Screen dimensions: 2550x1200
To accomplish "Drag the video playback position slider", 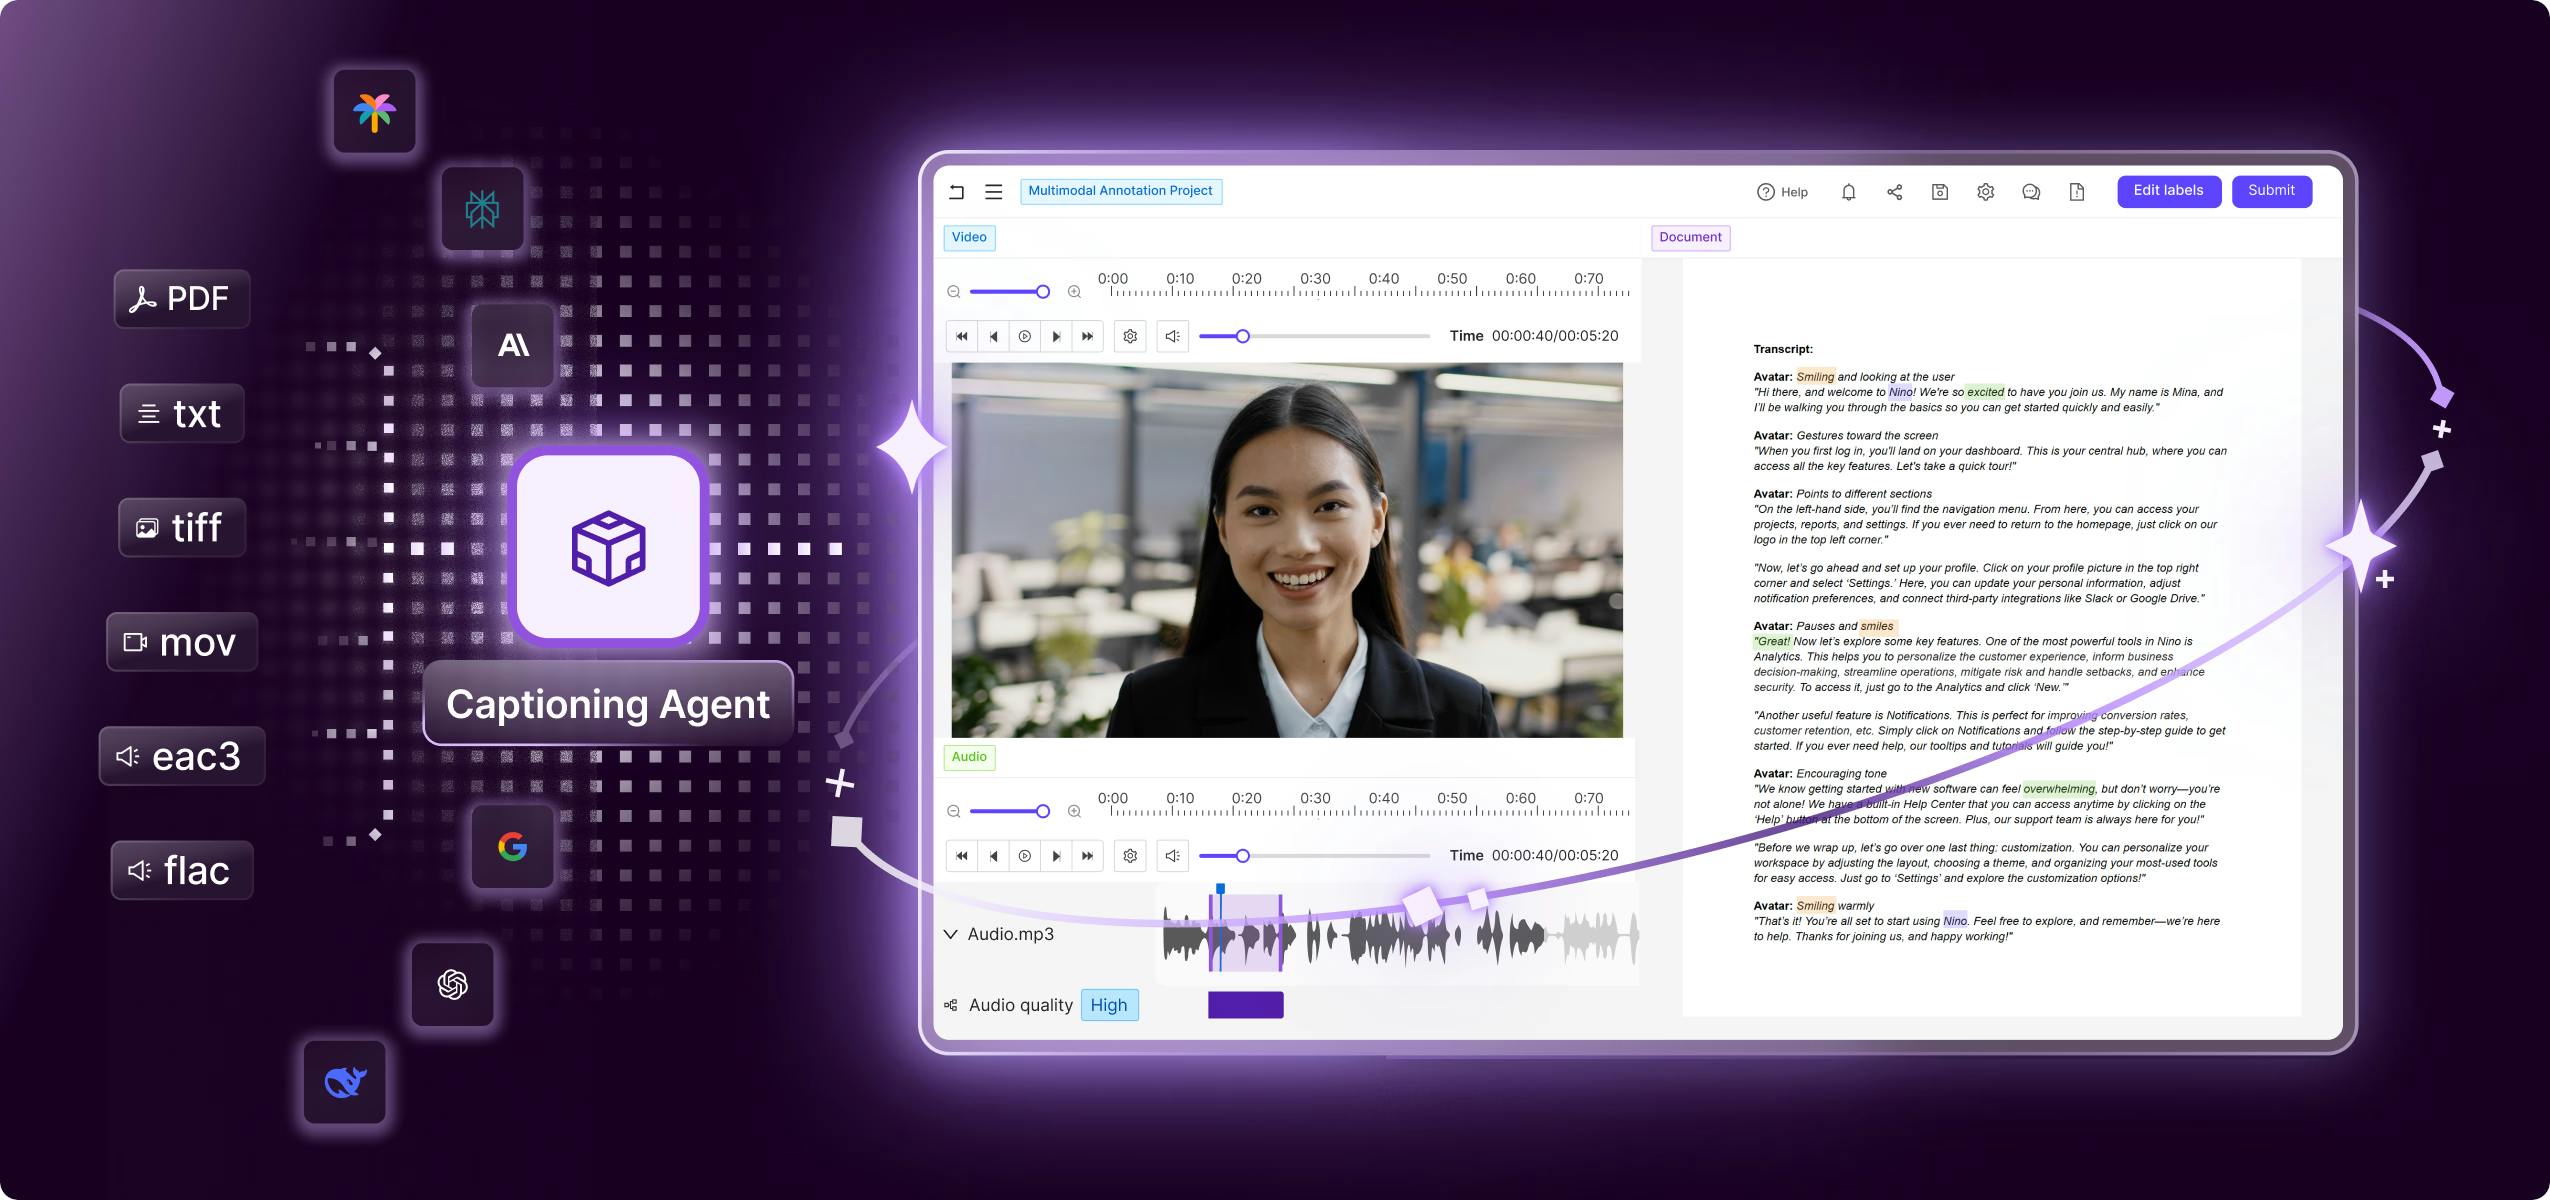I will tap(1238, 335).
